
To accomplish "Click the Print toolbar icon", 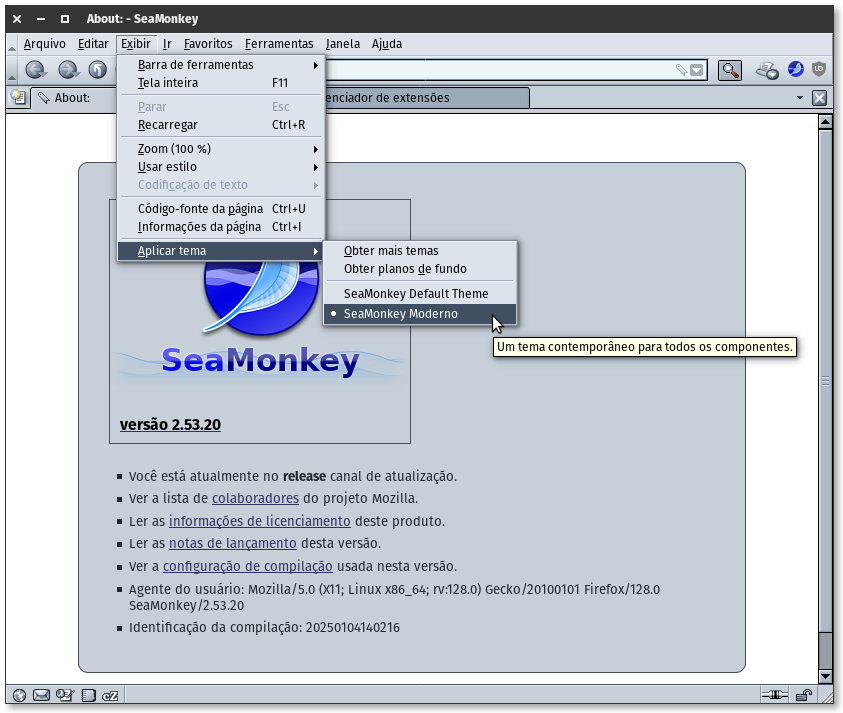I will (767, 70).
